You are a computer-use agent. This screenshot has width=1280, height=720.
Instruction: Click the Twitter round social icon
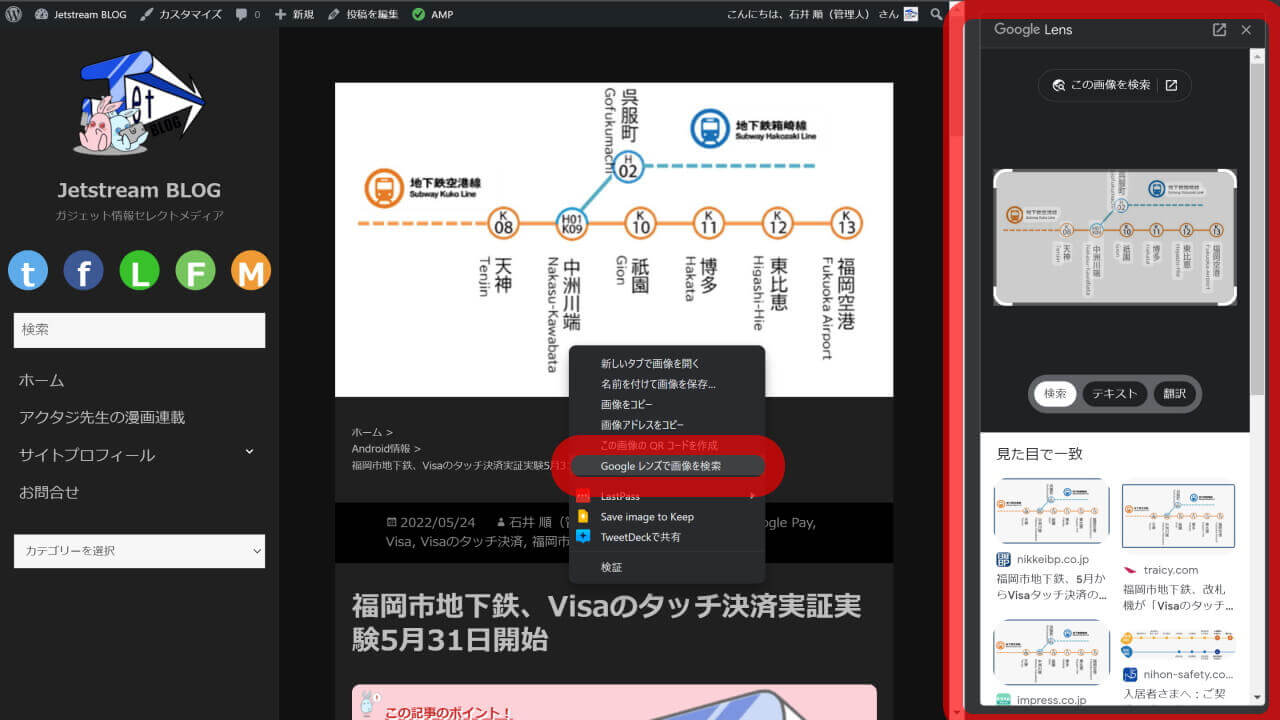[28, 270]
